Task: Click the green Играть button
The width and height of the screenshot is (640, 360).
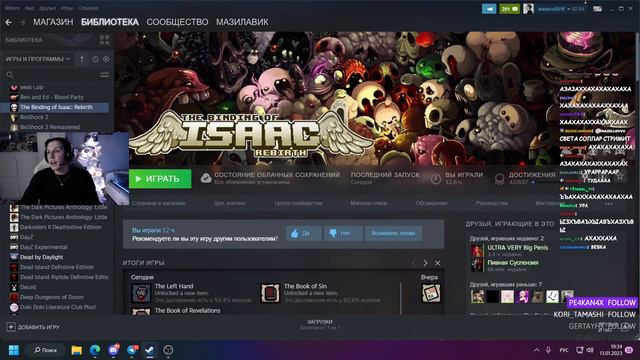Action: click(160, 179)
